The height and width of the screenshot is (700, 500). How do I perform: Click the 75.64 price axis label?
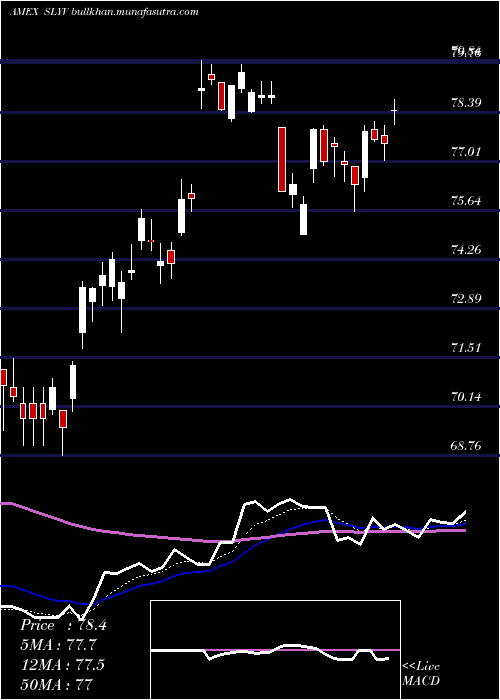point(466,201)
